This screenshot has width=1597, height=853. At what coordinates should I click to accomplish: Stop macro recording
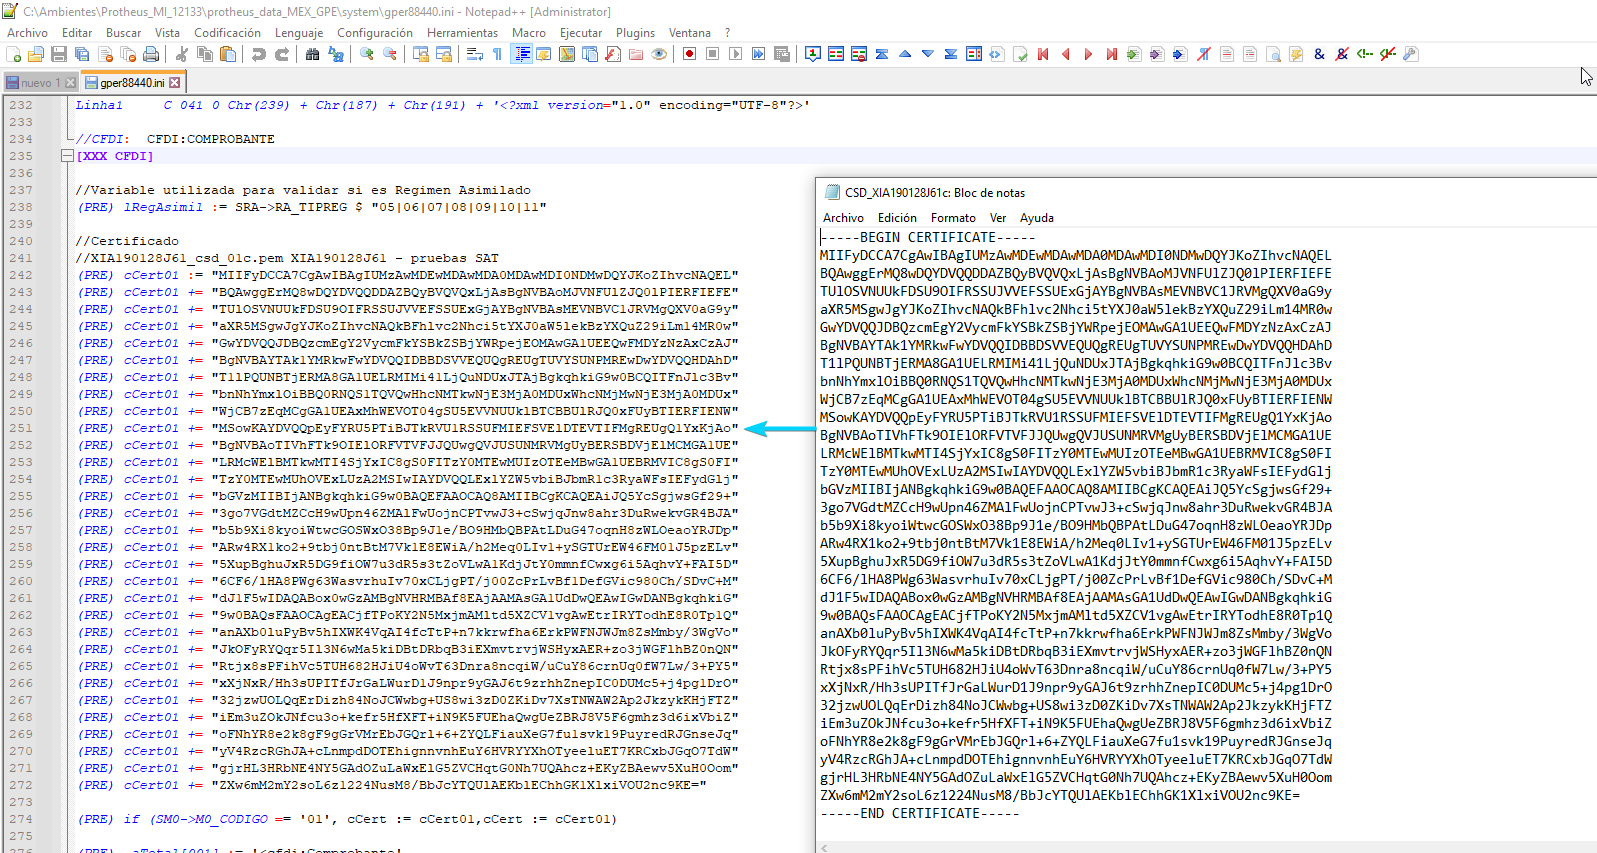(713, 54)
